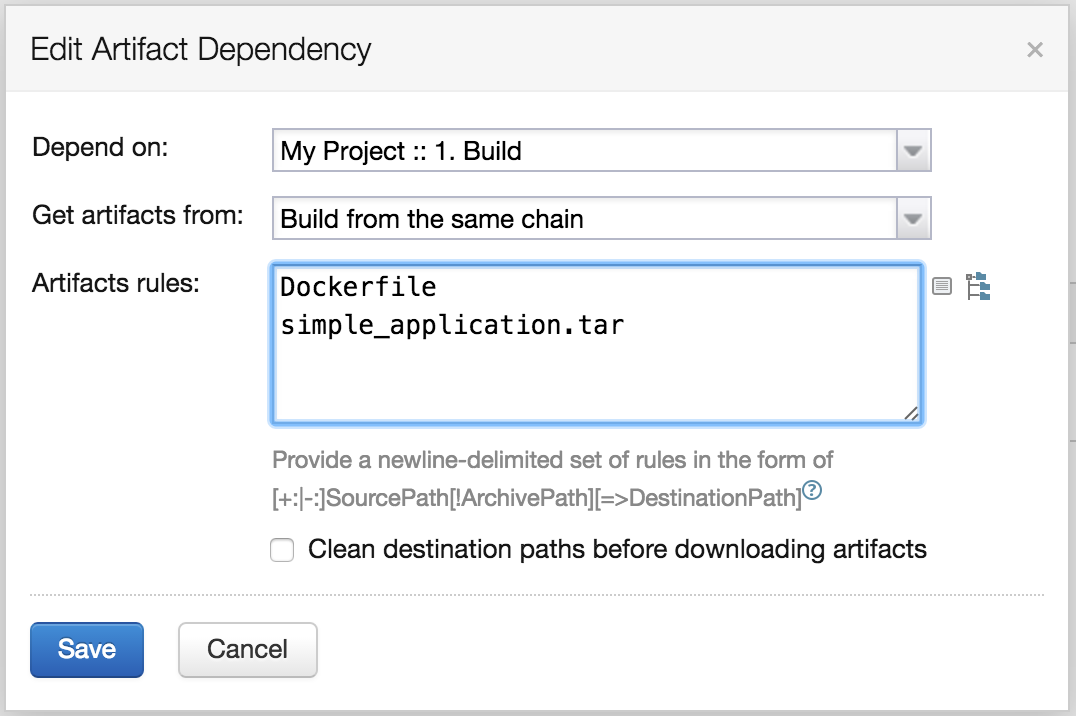Grab the text area resize handle

pos(911,413)
